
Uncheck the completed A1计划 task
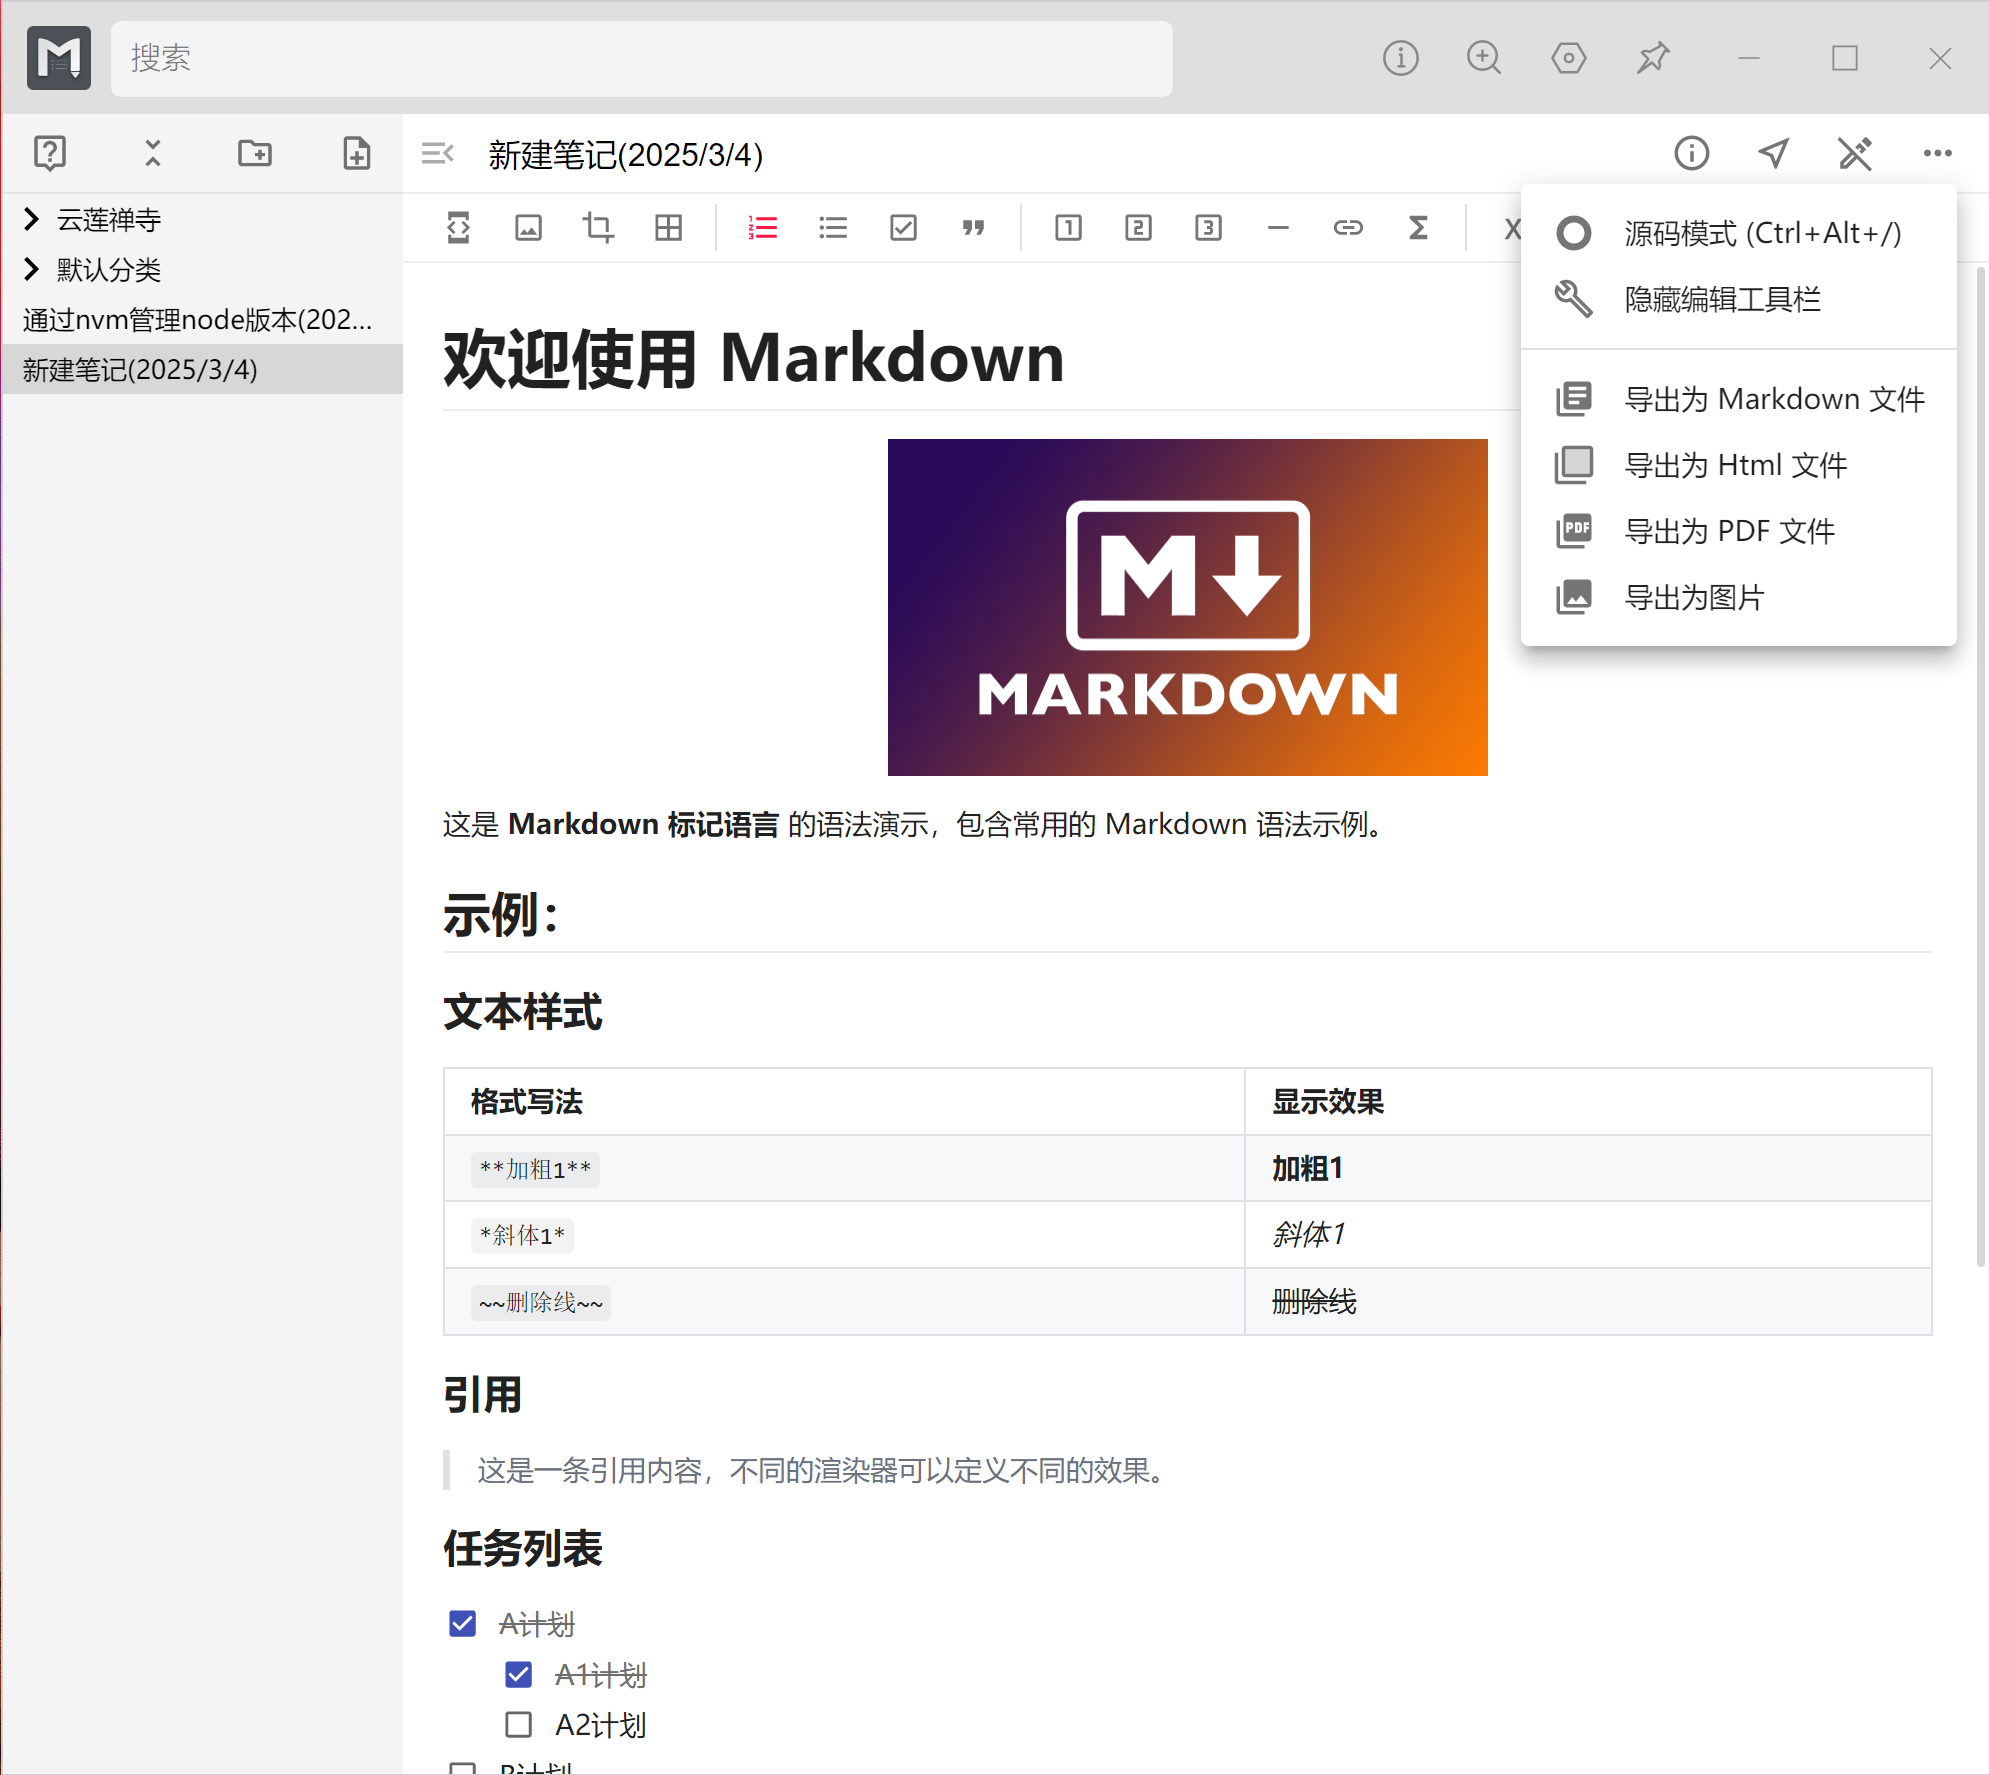(x=518, y=1674)
